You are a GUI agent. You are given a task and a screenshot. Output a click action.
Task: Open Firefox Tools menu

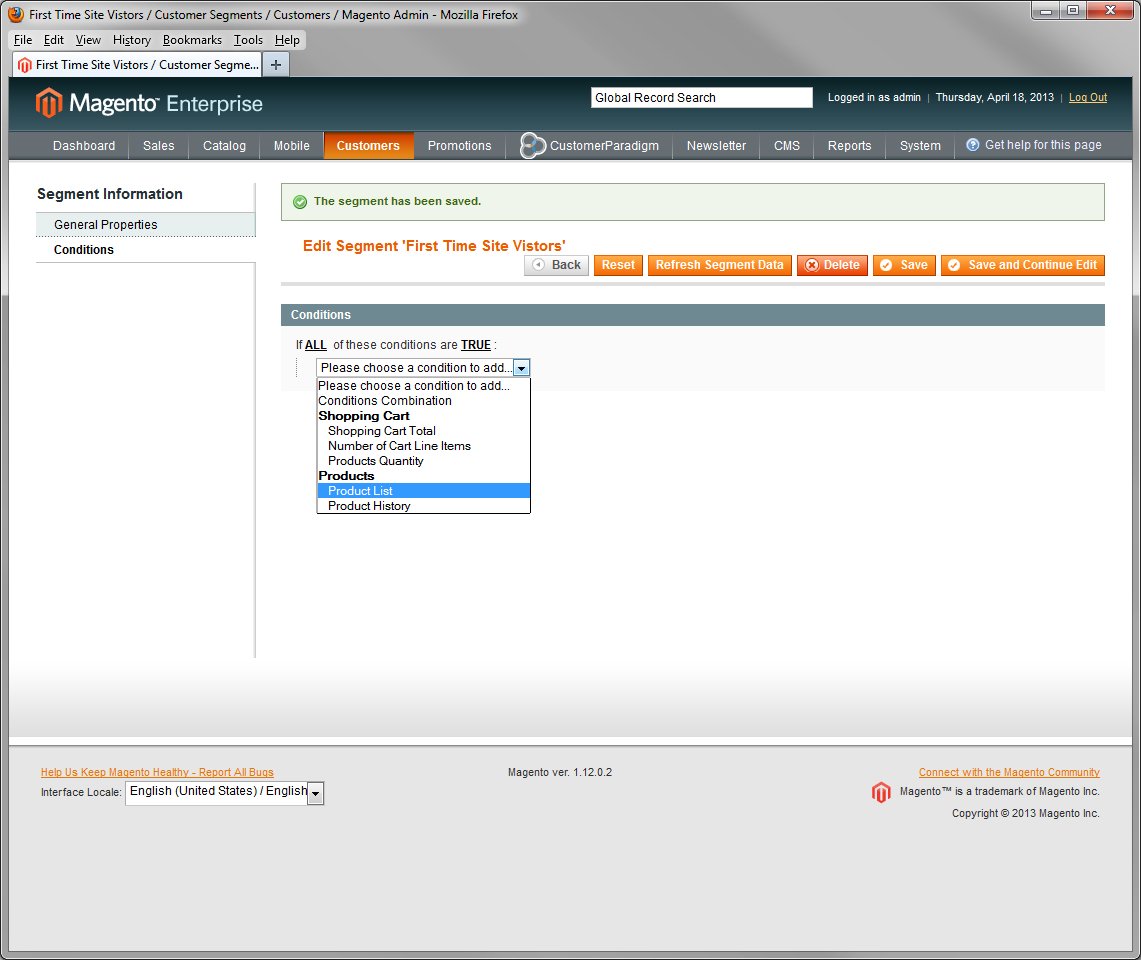247,40
